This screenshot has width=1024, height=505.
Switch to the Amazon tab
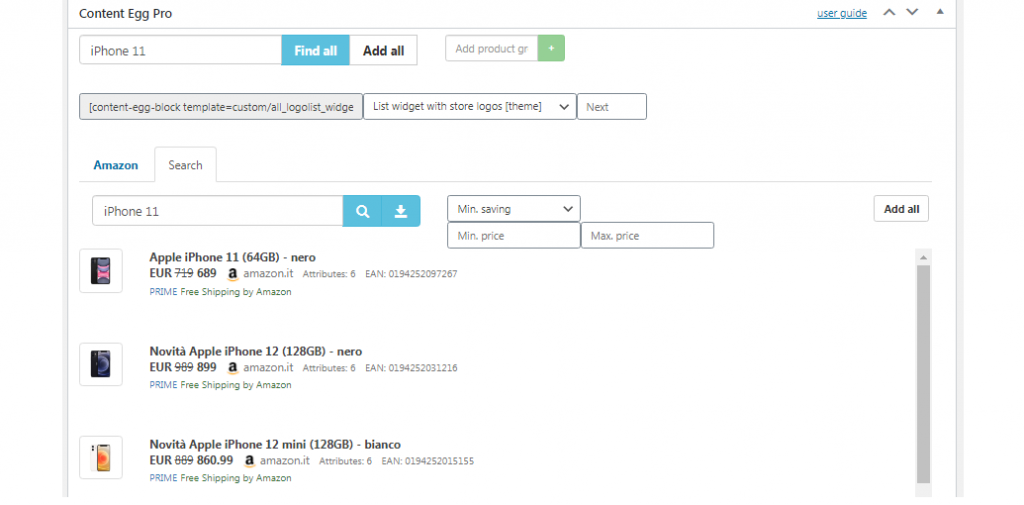[116, 165]
